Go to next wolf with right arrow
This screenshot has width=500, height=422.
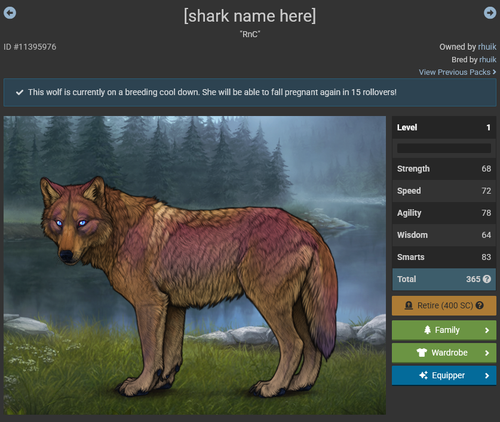[490, 13]
